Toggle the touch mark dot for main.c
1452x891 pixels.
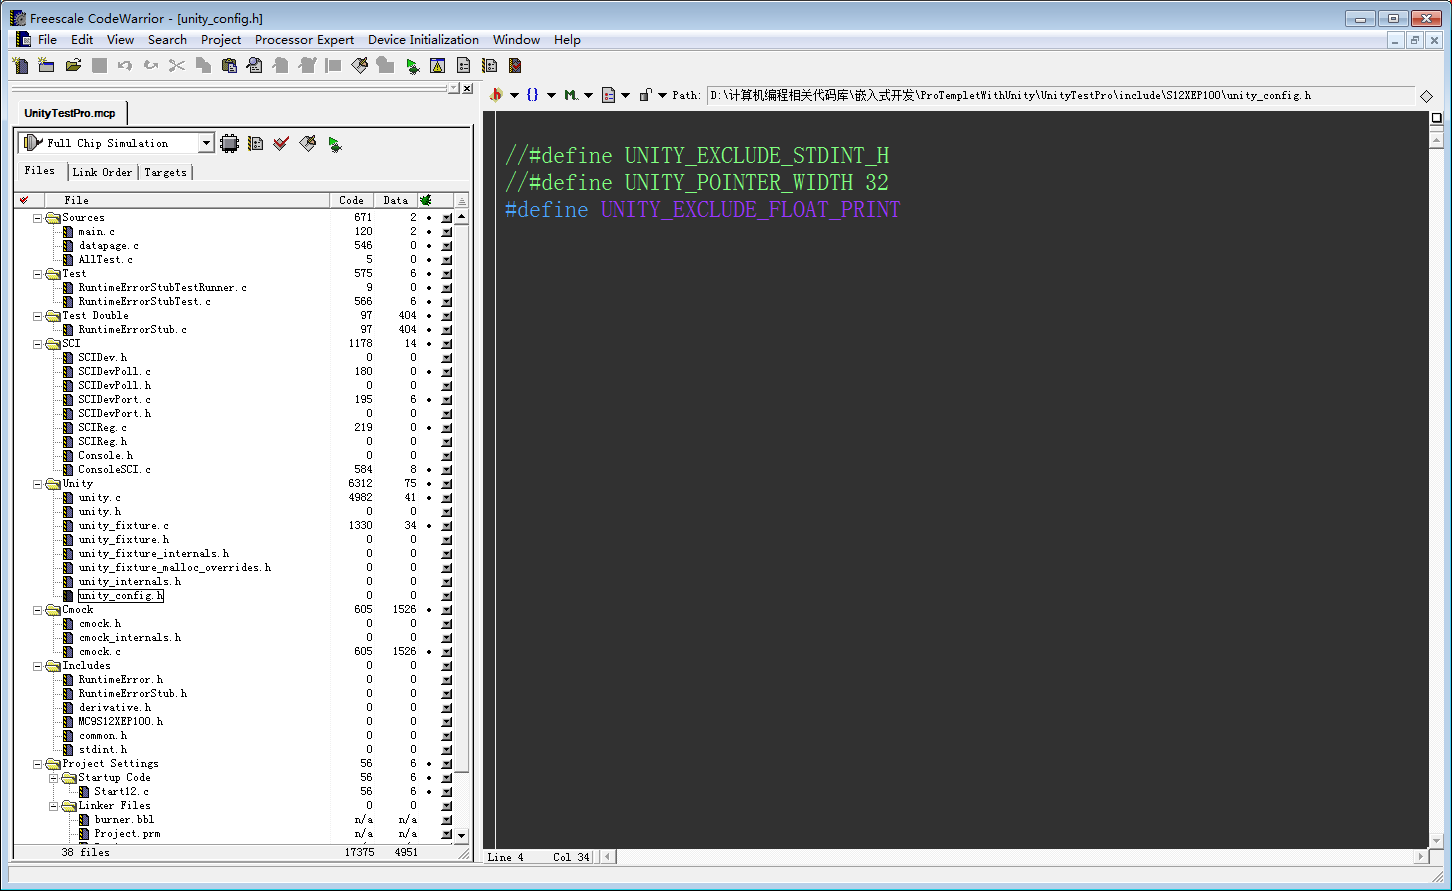coord(429,231)
